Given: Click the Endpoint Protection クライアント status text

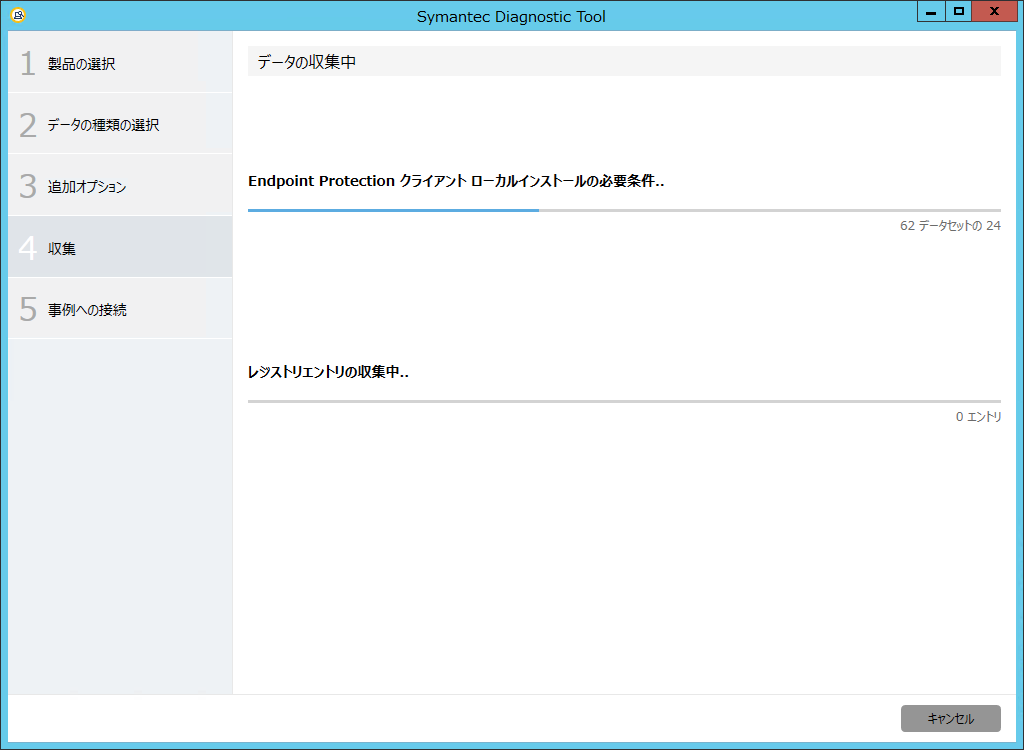Looking at the screenshot, I should (x=456, y=181).
